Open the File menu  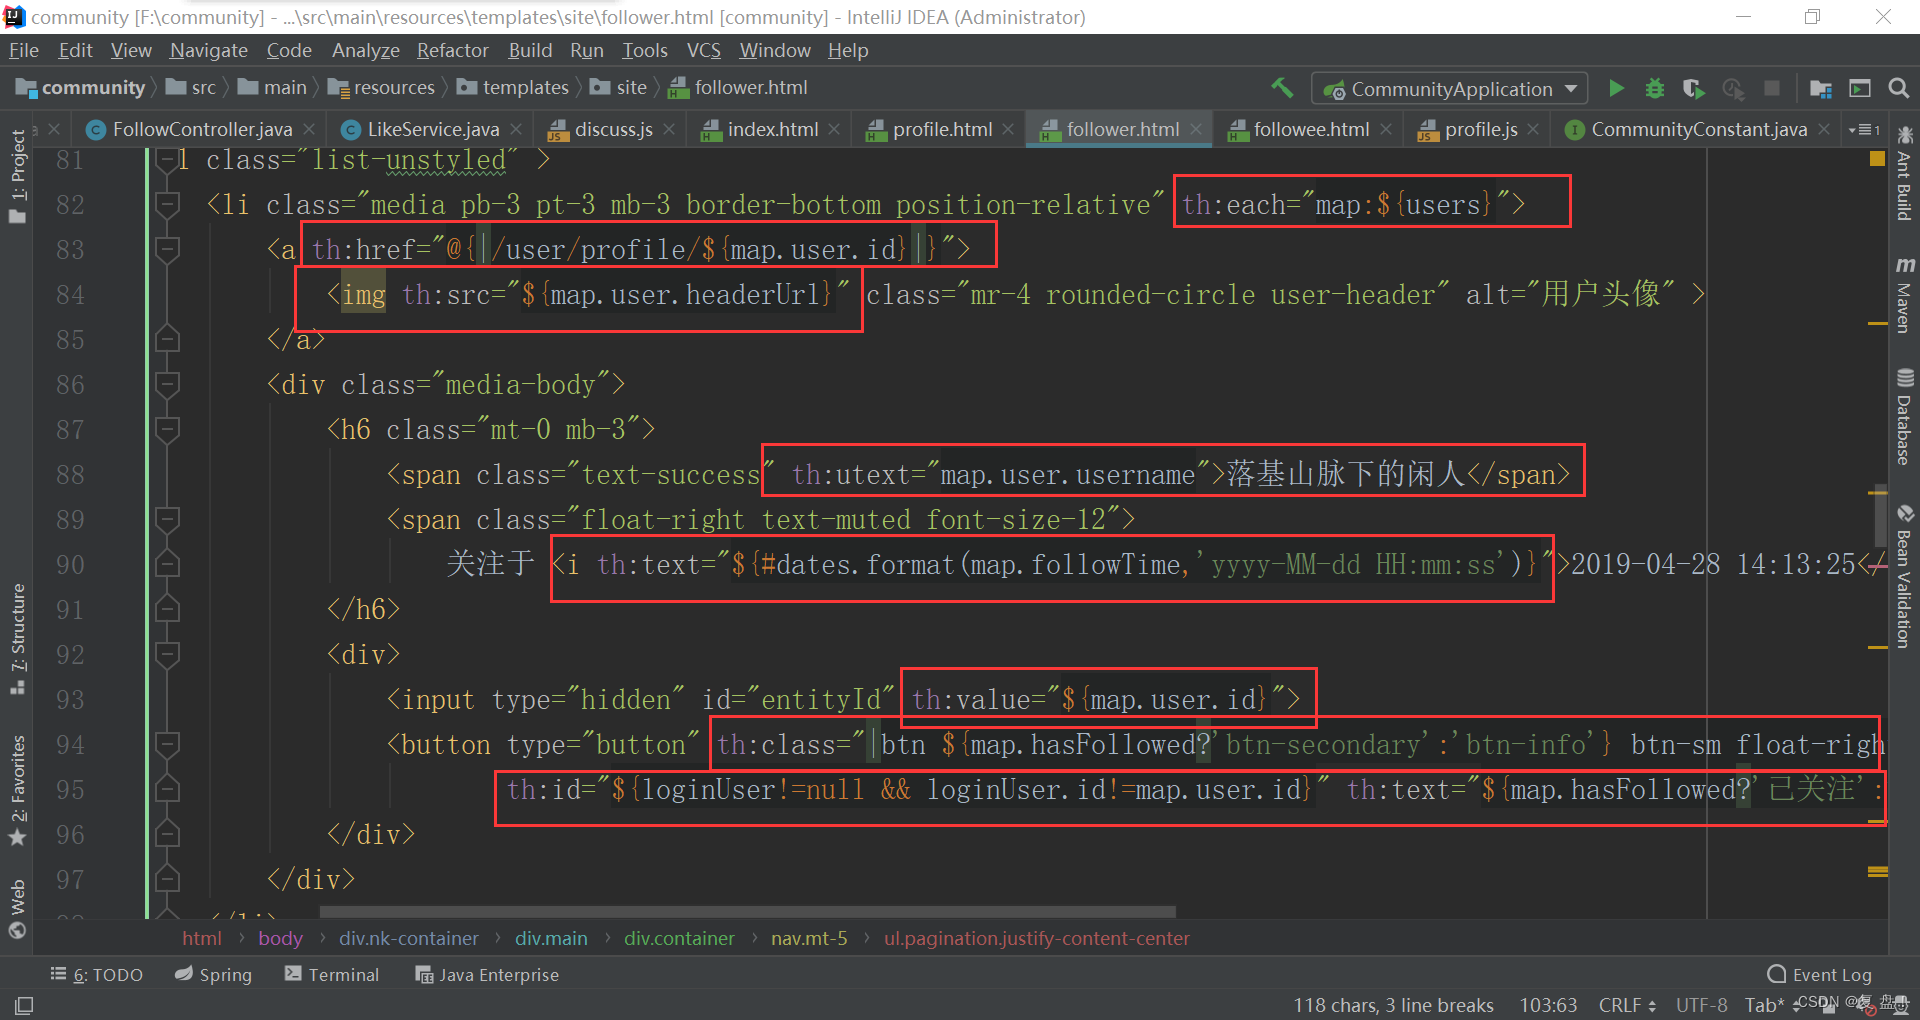pos(23,50)
